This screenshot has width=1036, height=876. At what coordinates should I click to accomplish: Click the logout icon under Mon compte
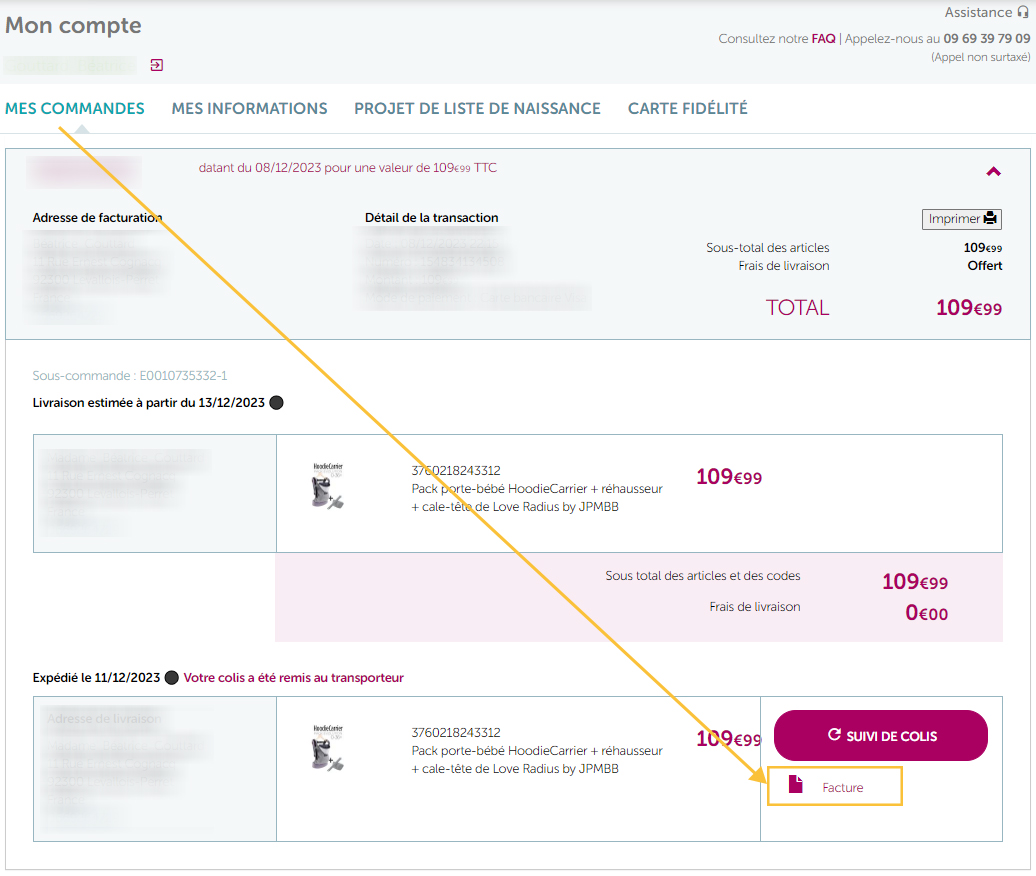pyautogui.click(x=157, y=65)
